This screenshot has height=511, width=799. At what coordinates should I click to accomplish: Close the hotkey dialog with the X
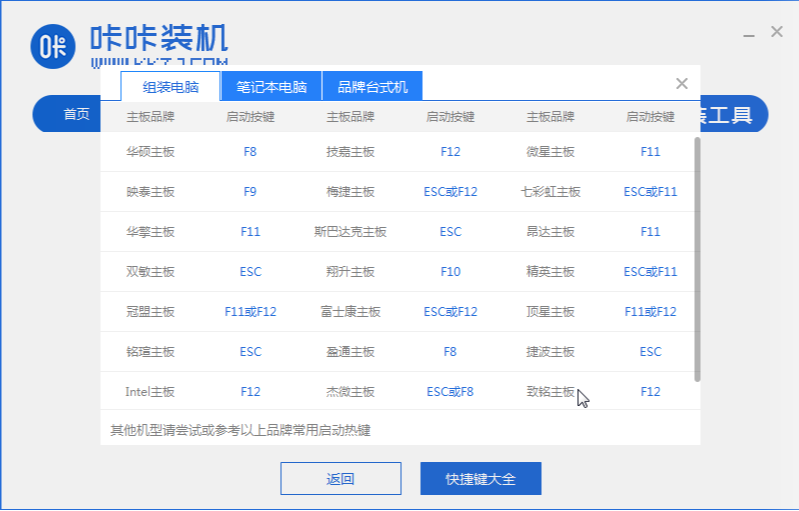pyautogui.click(x=682, y=84)
